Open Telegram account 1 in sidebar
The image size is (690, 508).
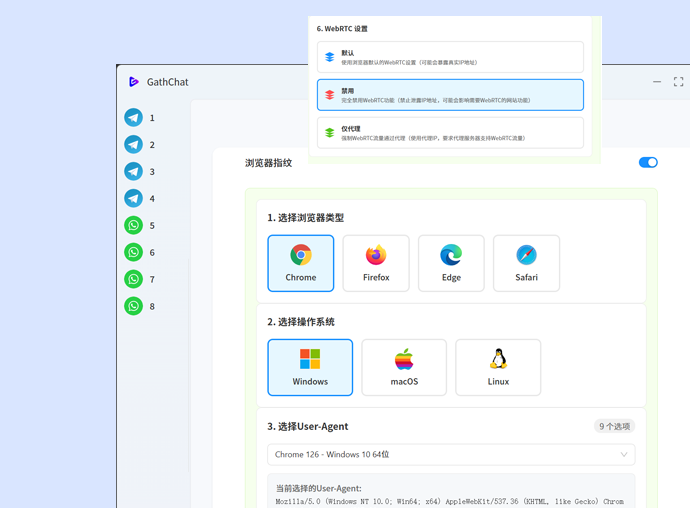134,118
